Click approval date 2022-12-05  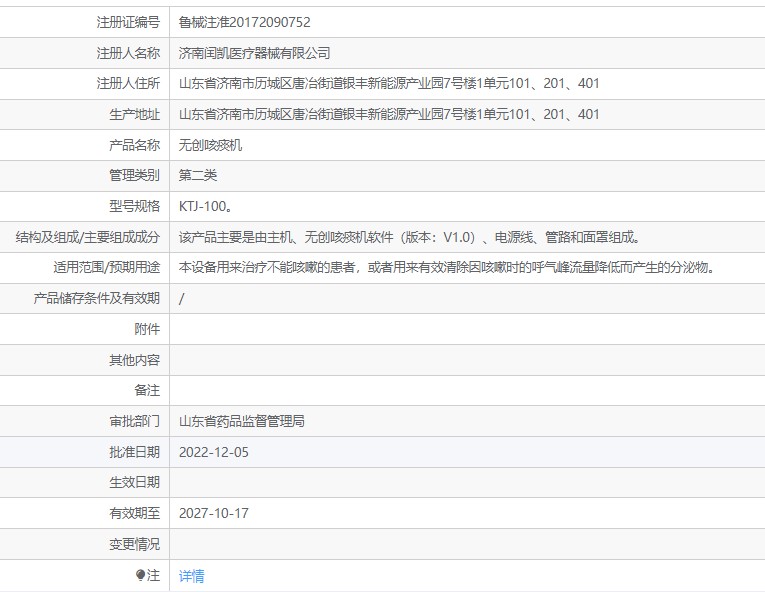pos(214,452)
